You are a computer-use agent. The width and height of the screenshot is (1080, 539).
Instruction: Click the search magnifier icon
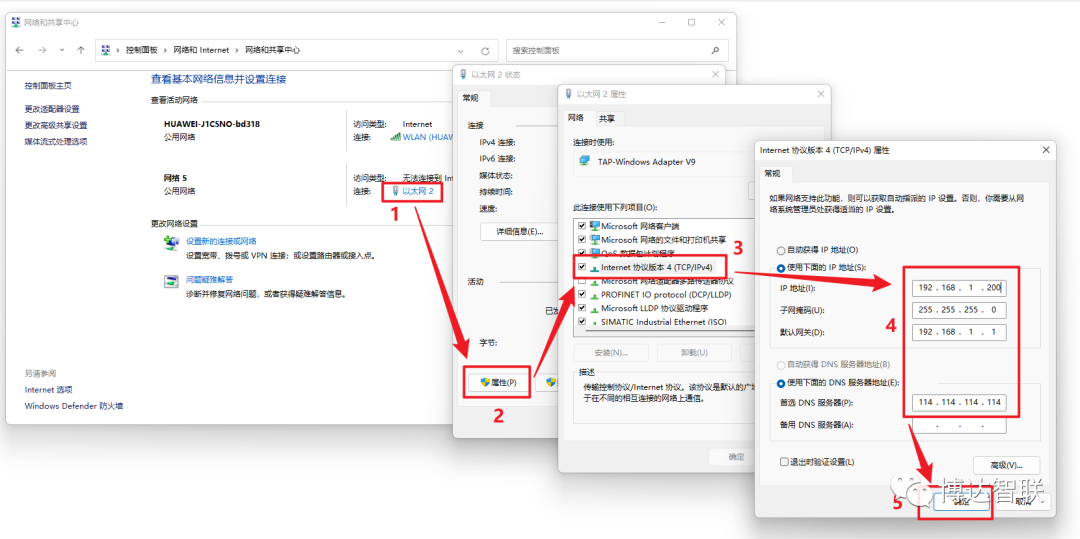[715, 50]
